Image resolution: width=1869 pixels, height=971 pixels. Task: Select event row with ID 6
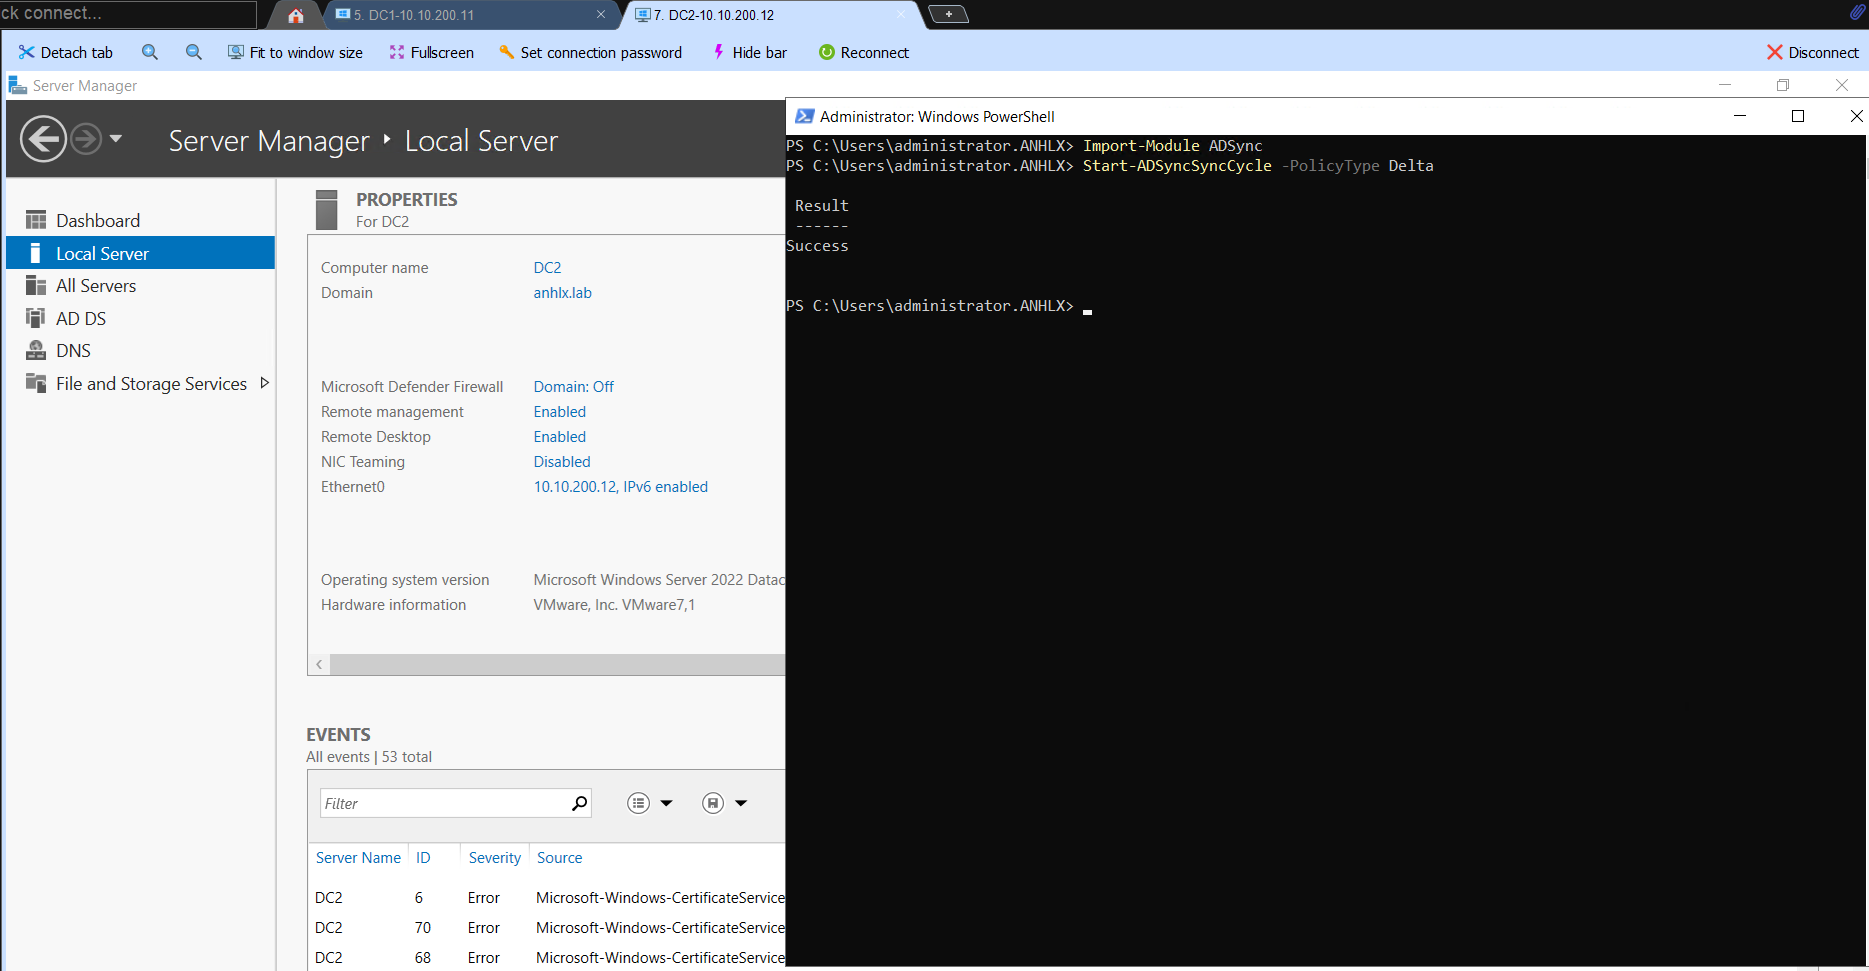[547, 898]
